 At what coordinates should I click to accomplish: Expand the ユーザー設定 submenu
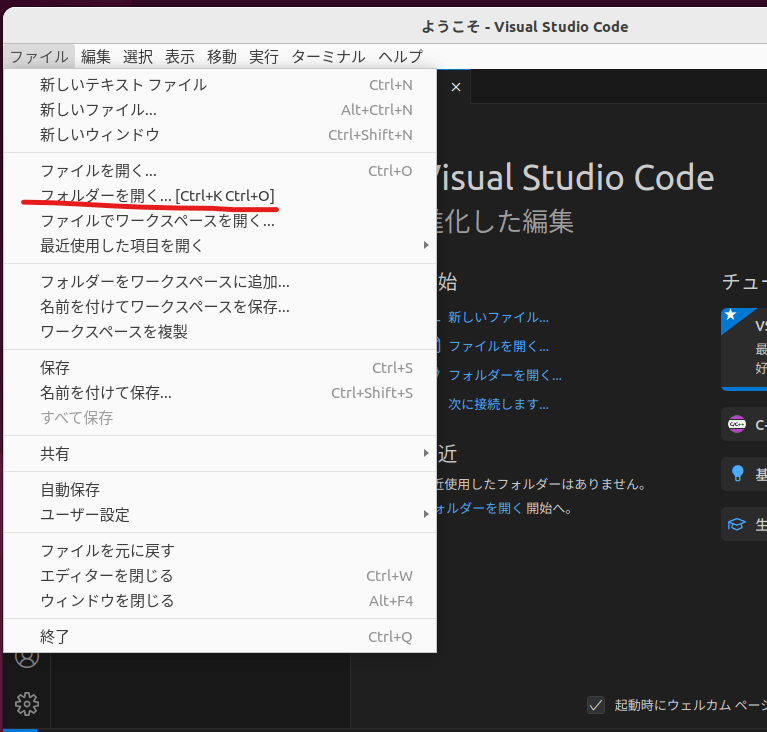tap(220, 515)
